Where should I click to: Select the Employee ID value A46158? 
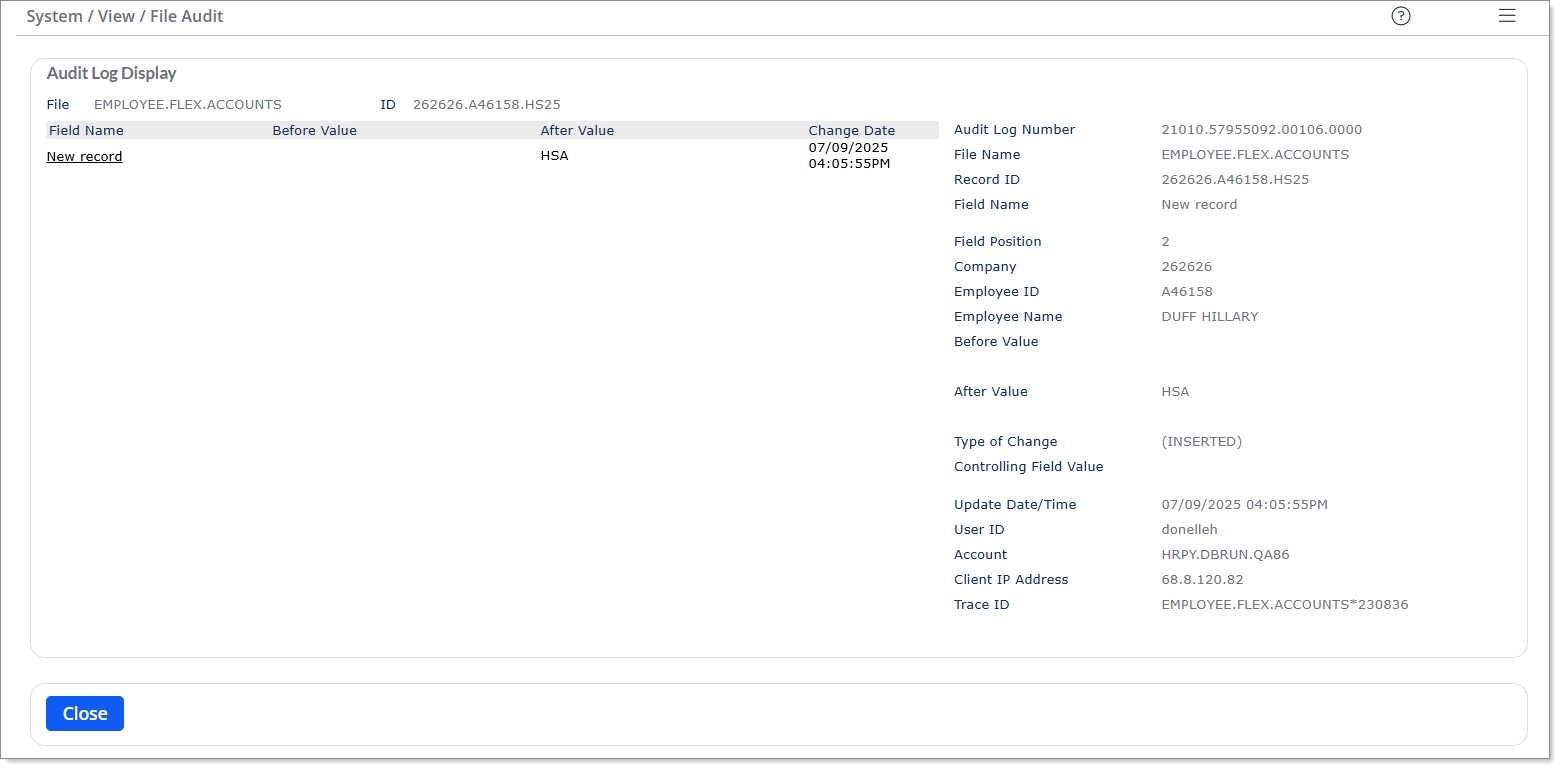coord(1186,291)
